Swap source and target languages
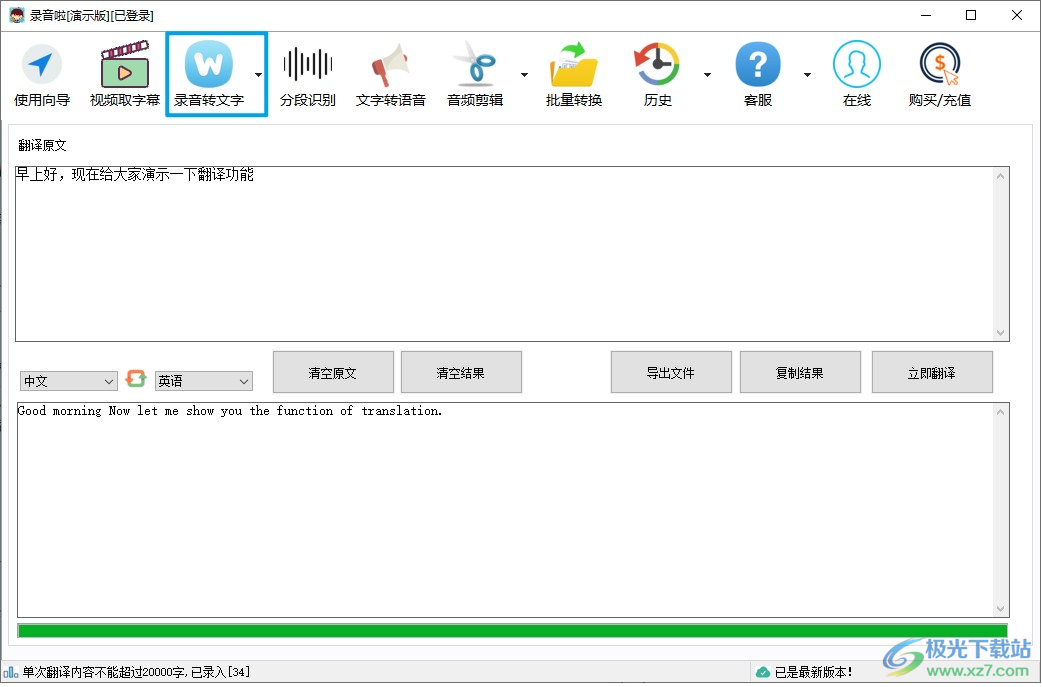Image resolution: width=1042 pixels, height=687 pixels. click(136, 379)
